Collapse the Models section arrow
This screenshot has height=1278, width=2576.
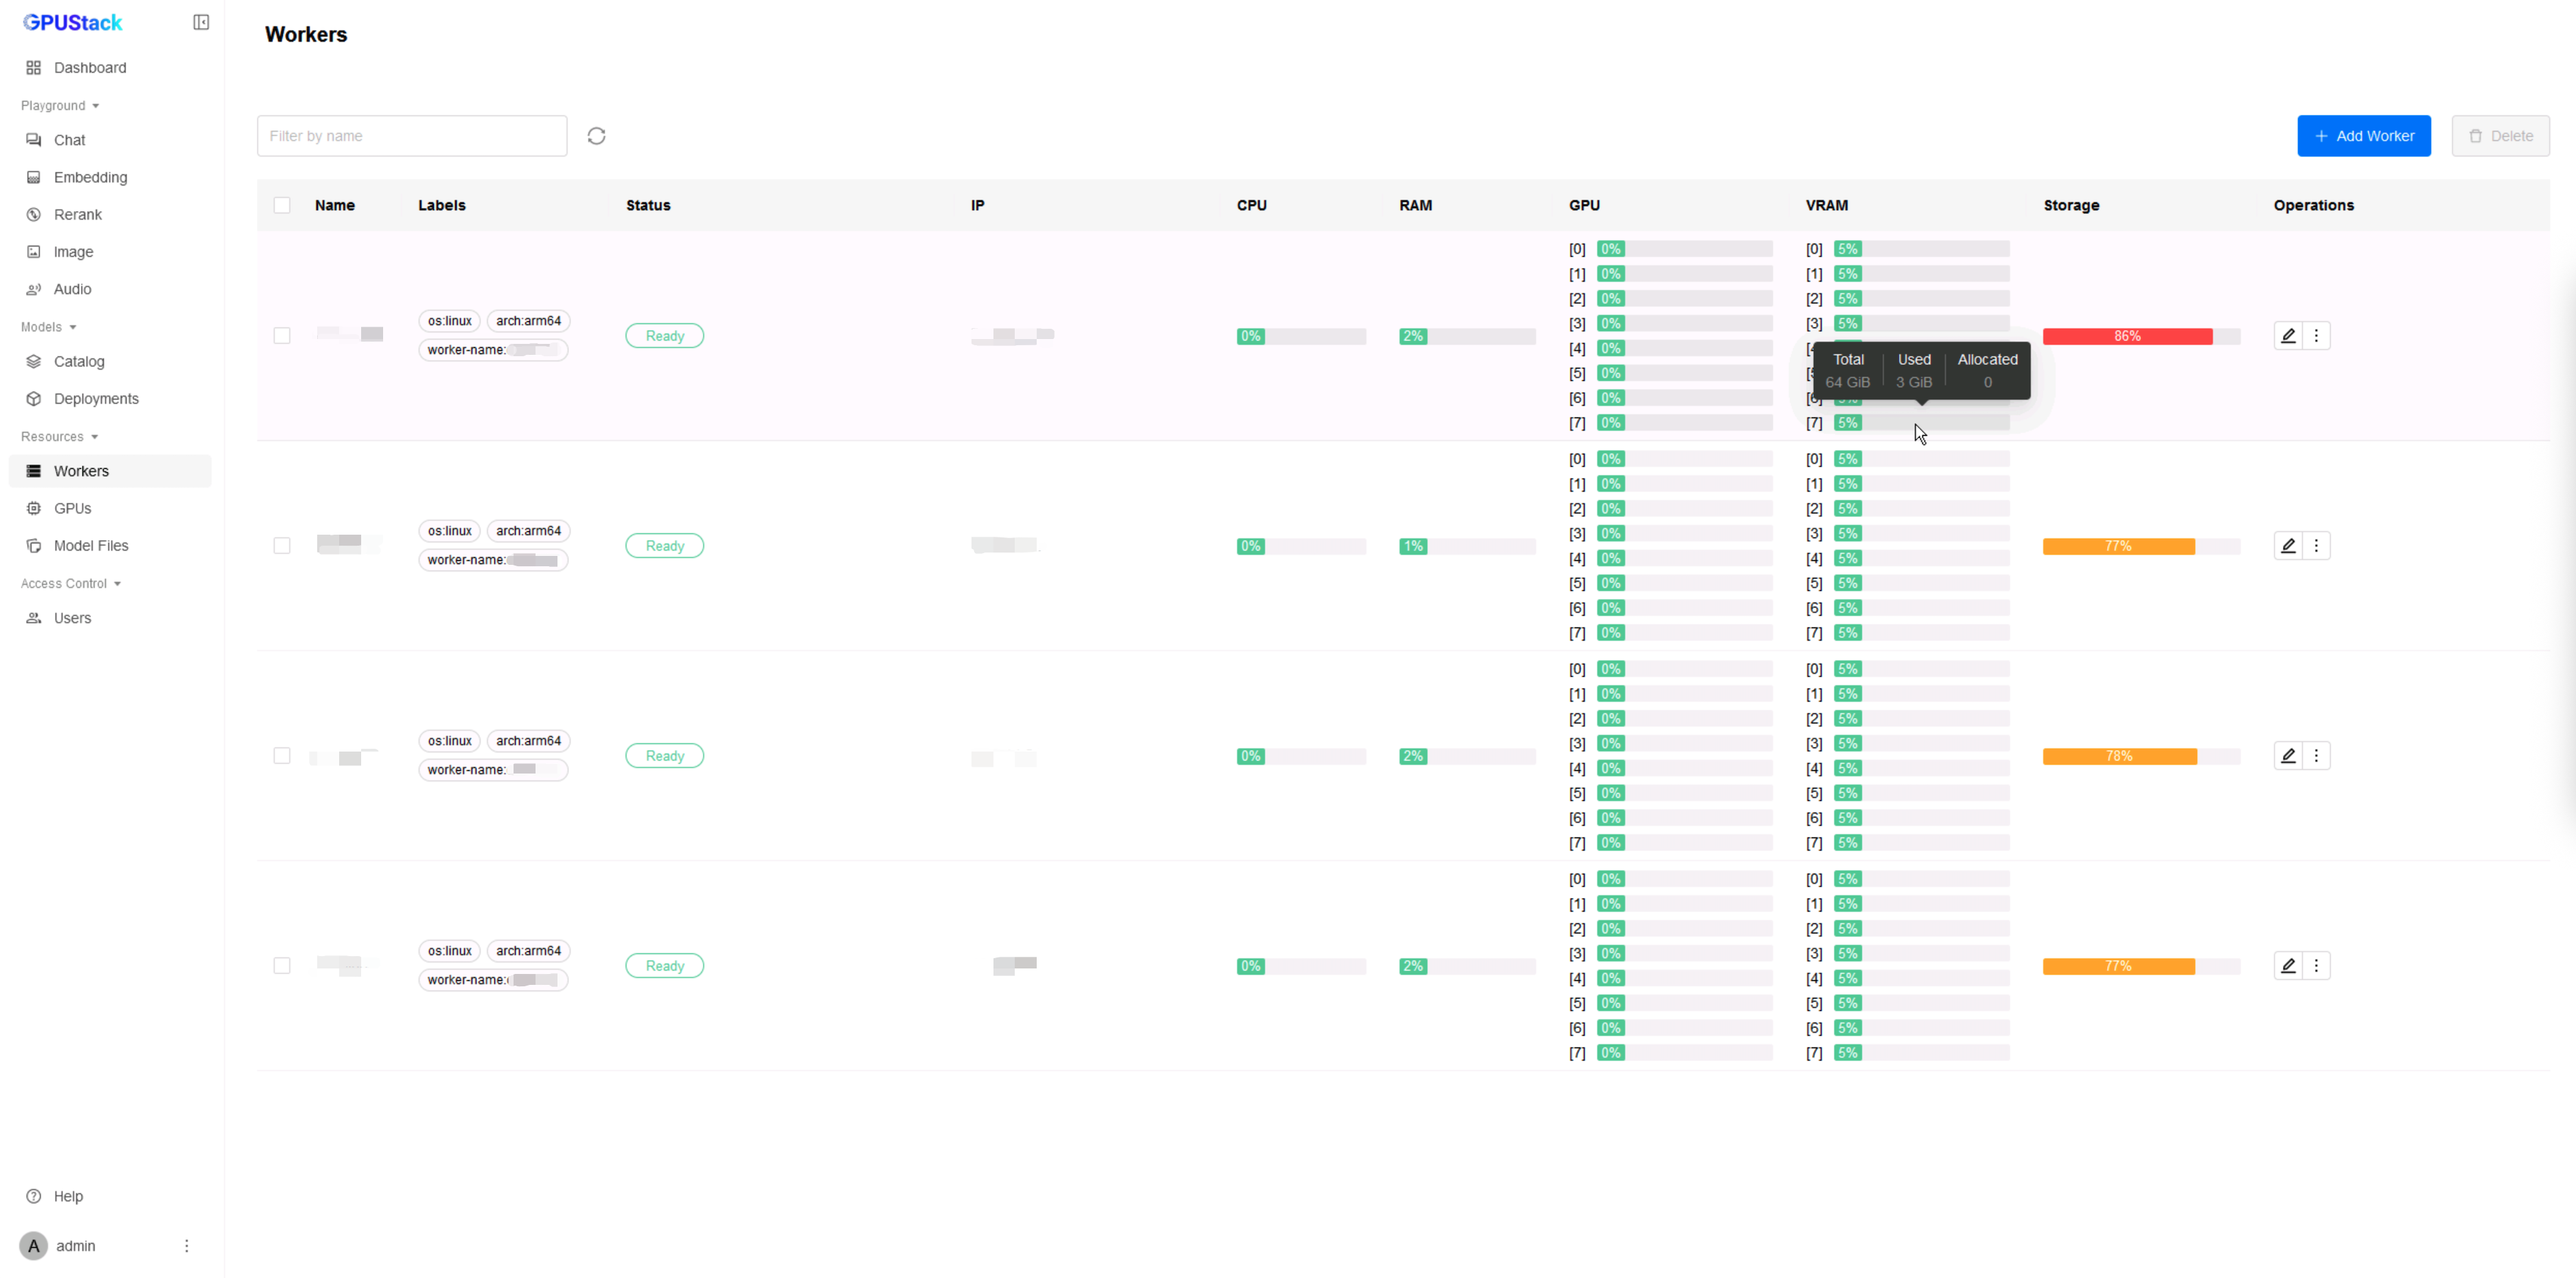73,327
